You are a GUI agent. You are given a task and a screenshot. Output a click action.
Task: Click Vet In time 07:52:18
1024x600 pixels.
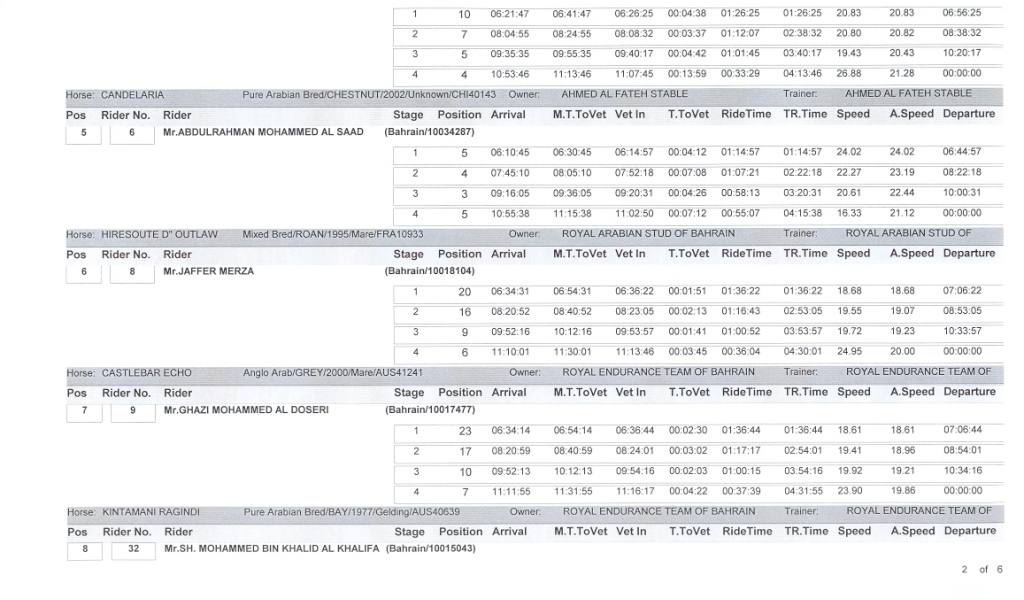click(634, 173)
